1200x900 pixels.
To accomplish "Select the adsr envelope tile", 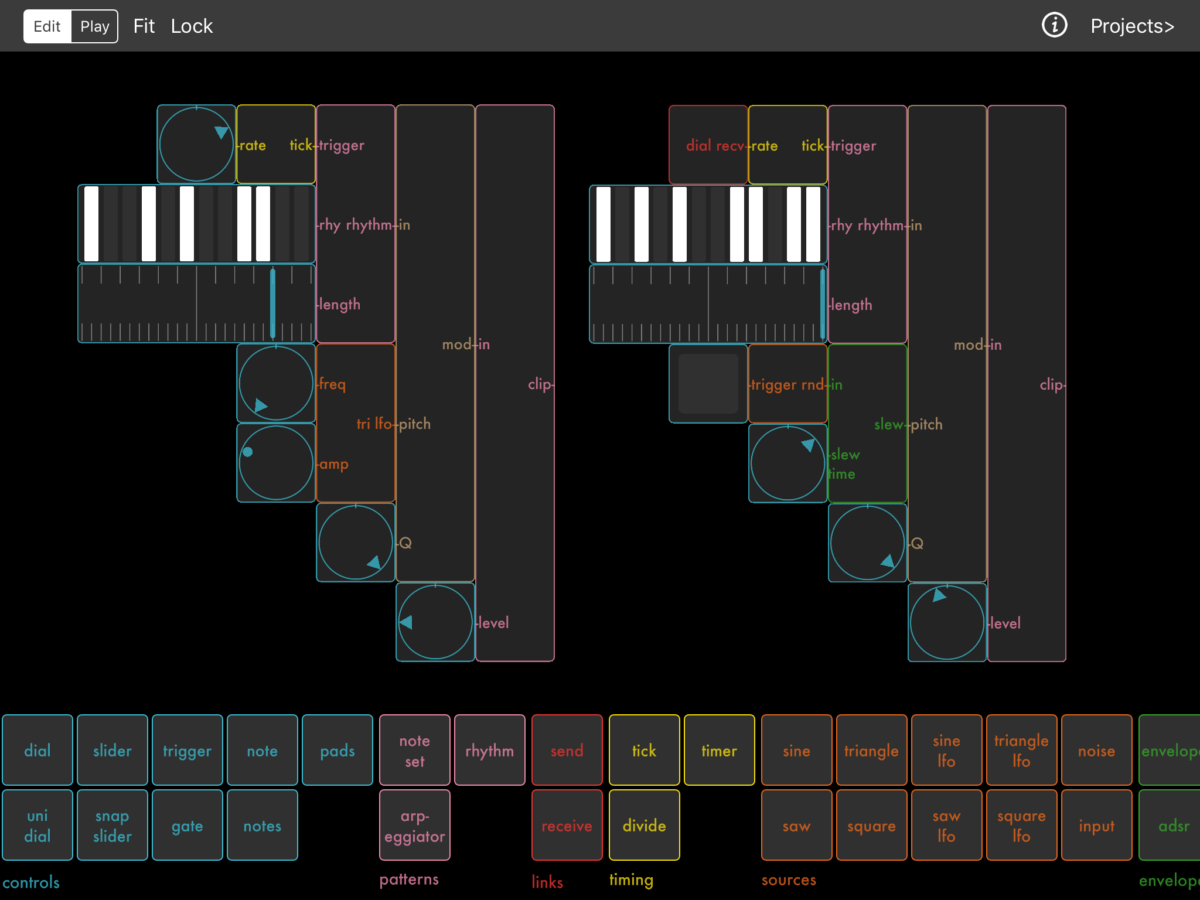I will click(1172, 825).
